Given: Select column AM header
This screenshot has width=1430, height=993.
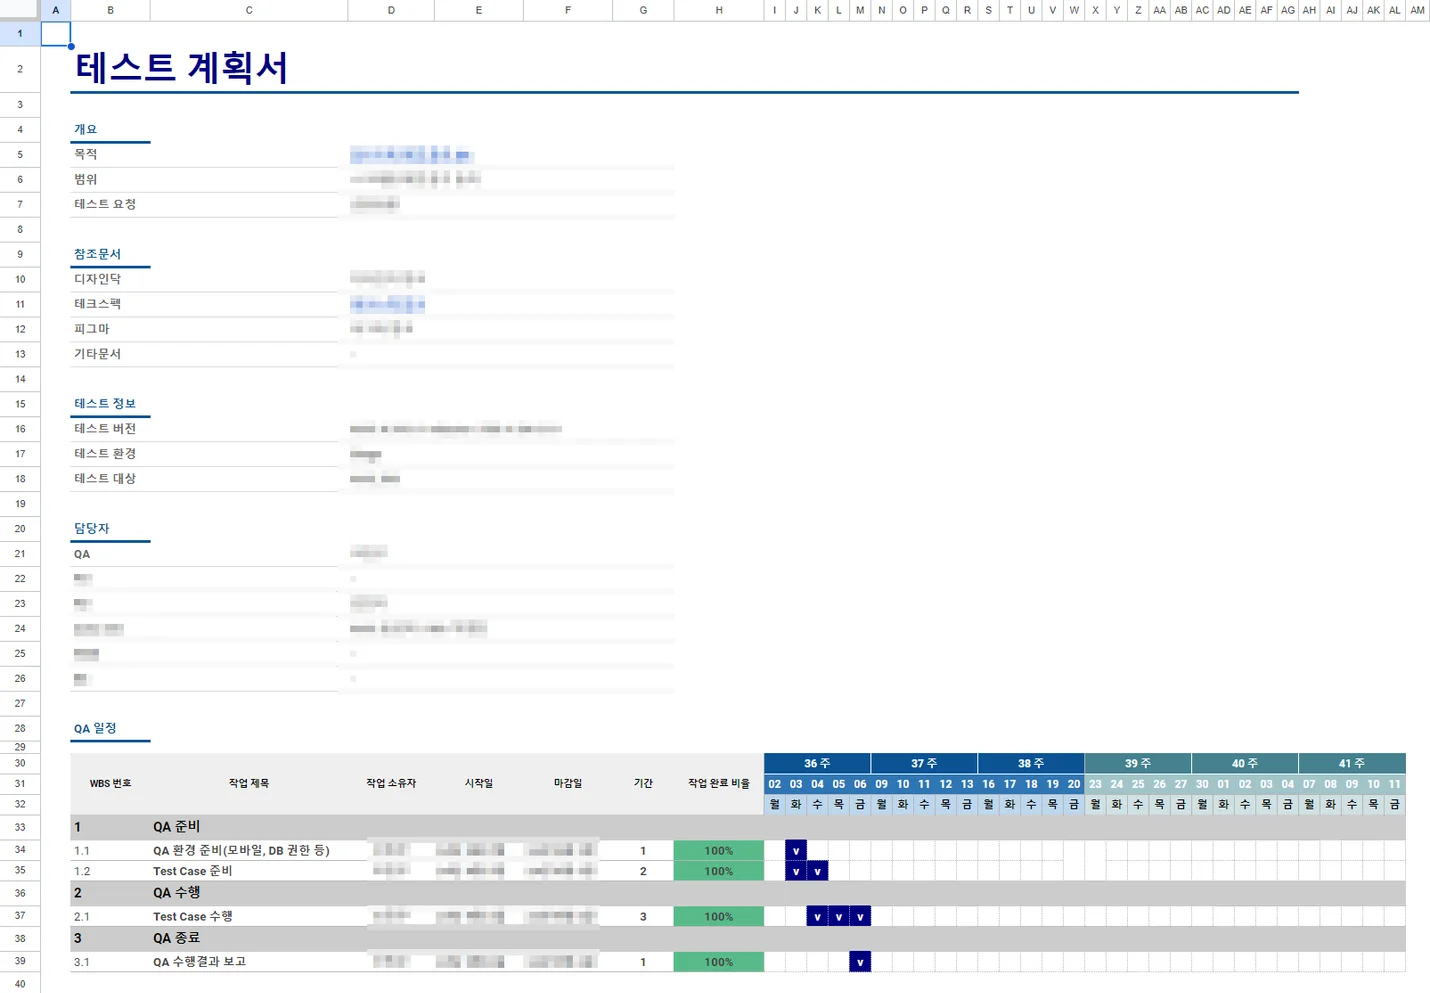Looking at the screenshot, I should pyautogui.click(x=1417, y=10).
